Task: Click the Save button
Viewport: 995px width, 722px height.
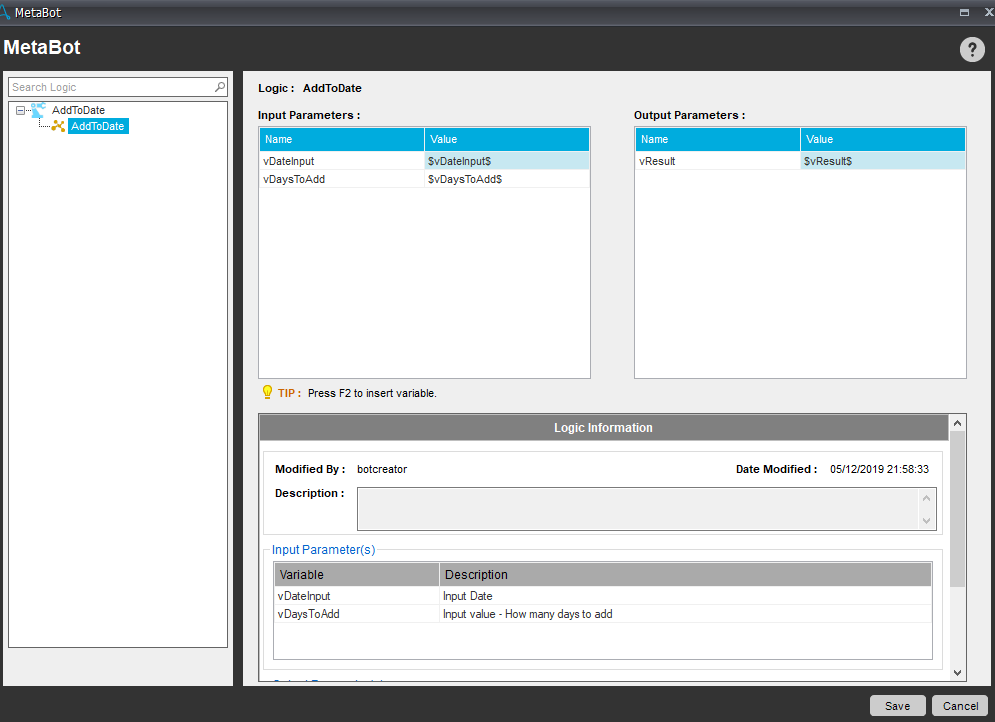Action: (x=897, y=706)
